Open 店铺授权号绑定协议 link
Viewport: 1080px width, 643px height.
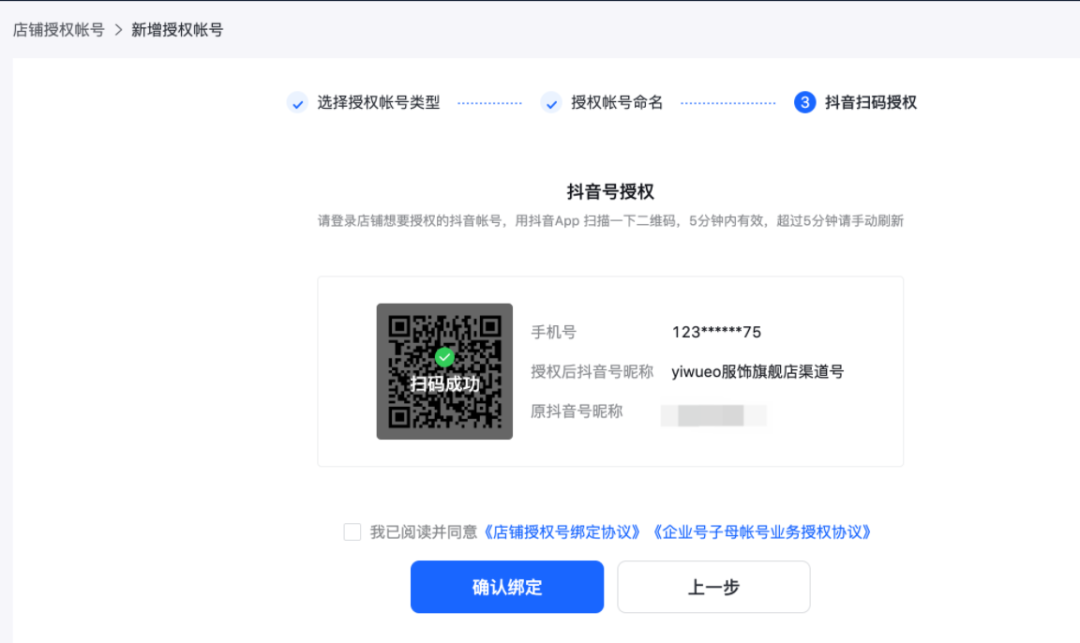pos(562,532)
